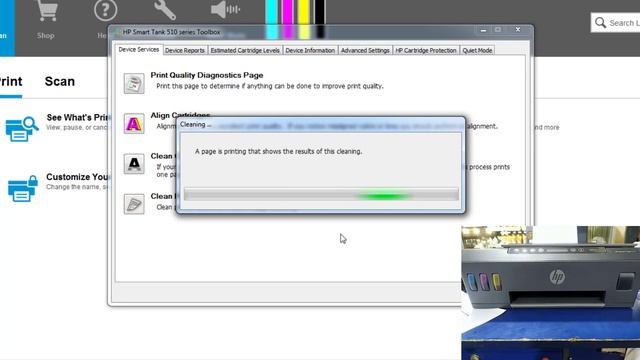The height and width of the screenshot is (360, 640).
Task: Open the HP Cartridge Protection tab
Action: [426, 50]
